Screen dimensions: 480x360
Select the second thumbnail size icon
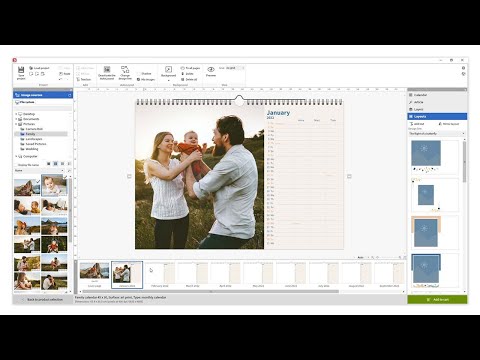(55, 164)
